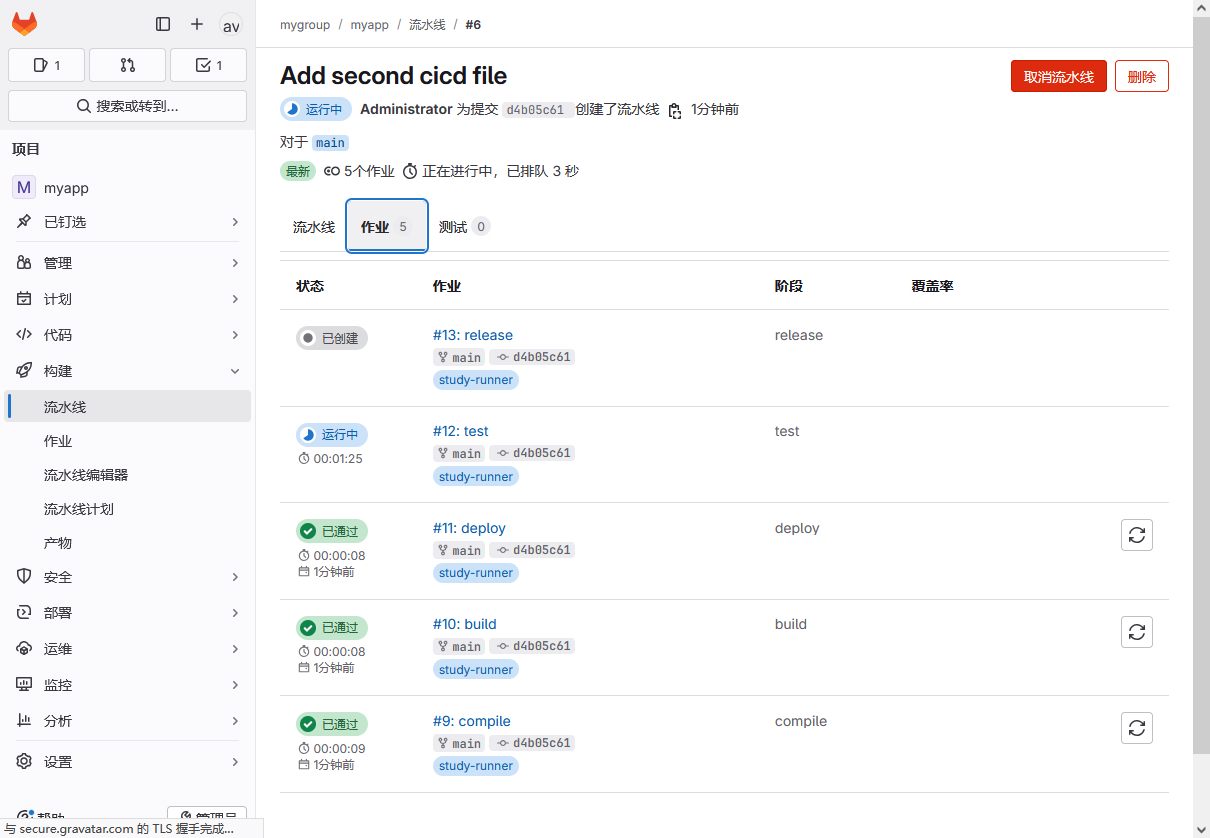Click the plus create-new icon
1210x838 pixels.
click(x=197, y=24)
